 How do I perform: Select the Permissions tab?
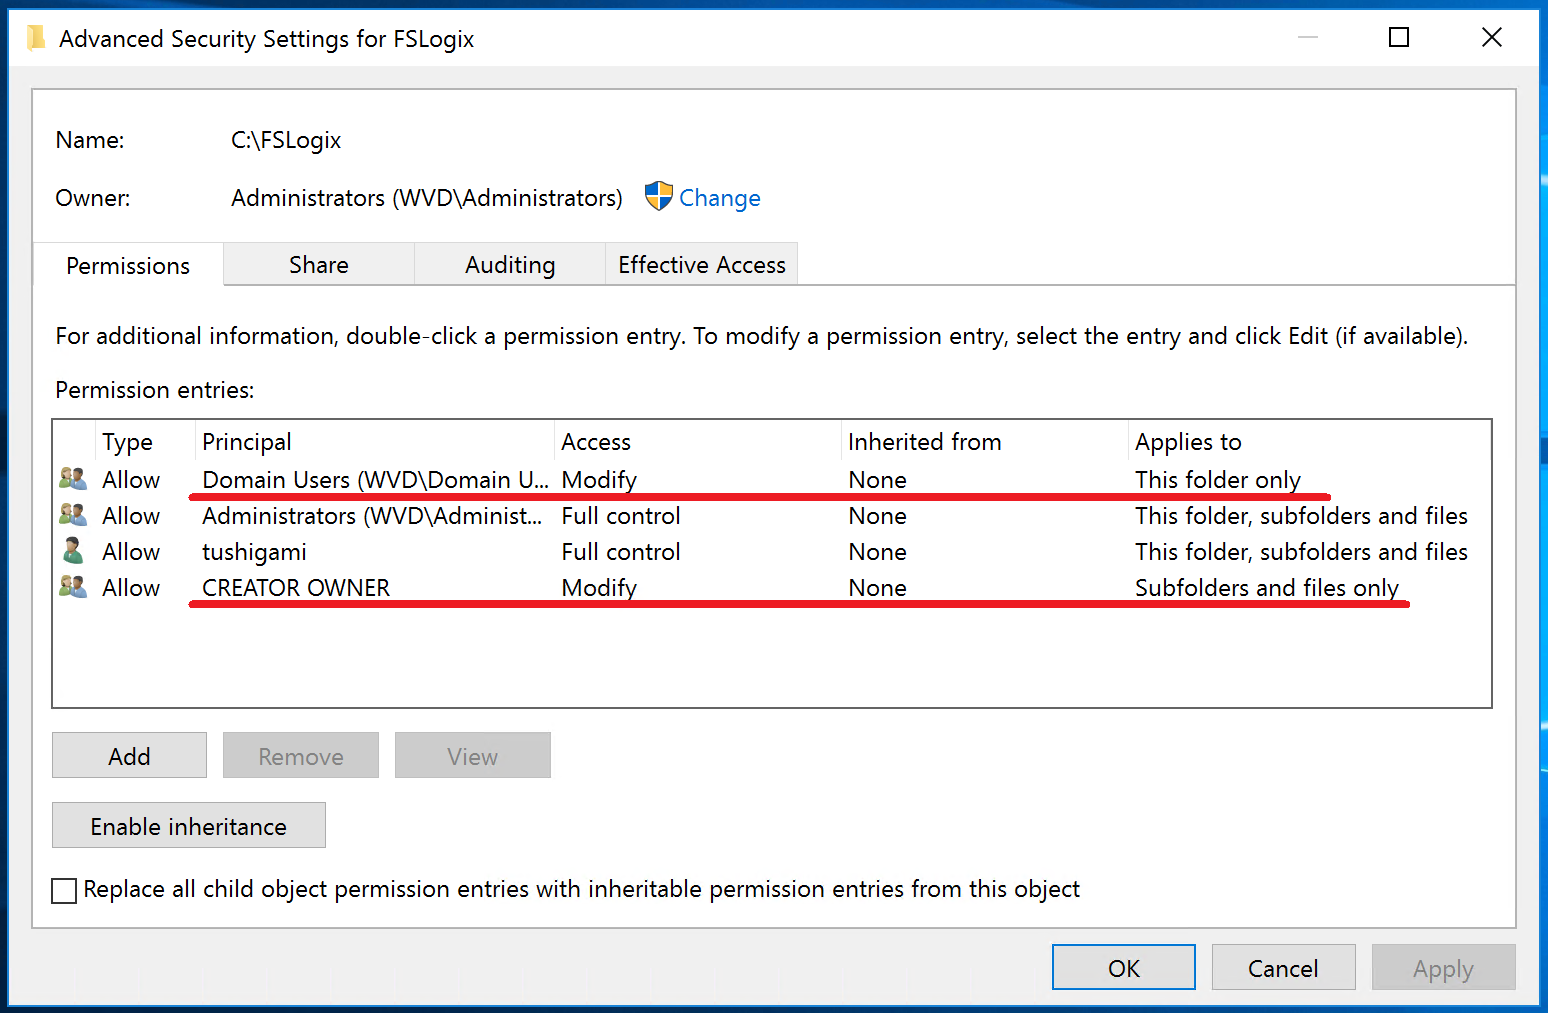click(127, 264)
